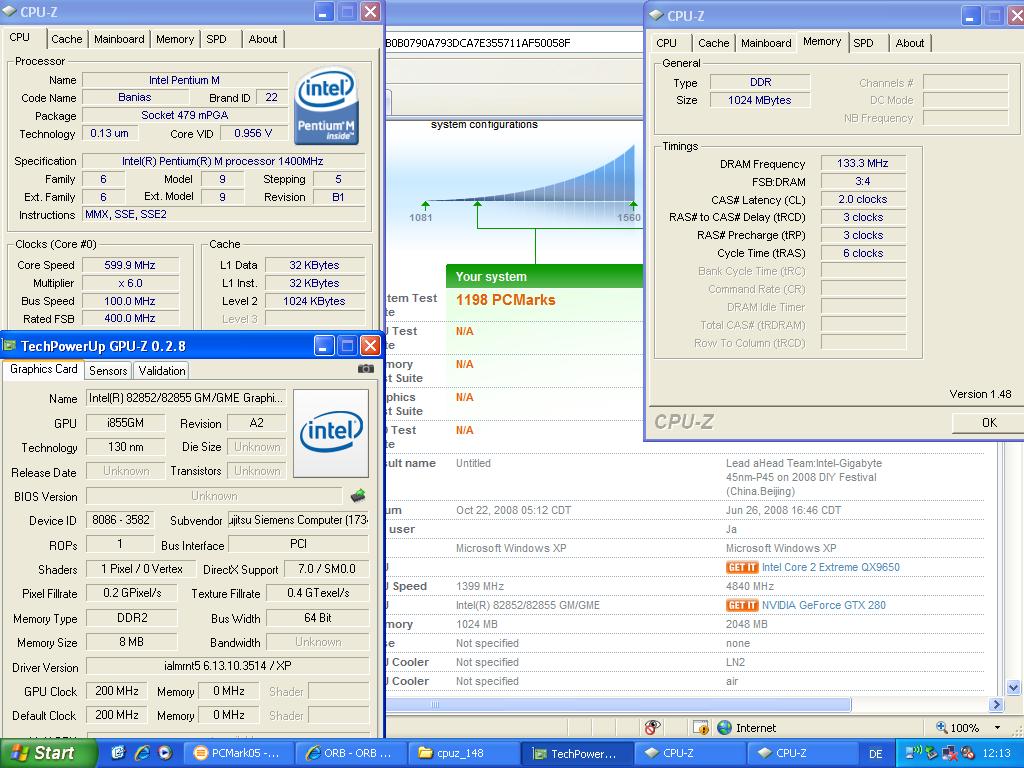Click Show Desktop quick launch icon
The width and height of the screenshot is (1024, 768).
tap(118, 753)
